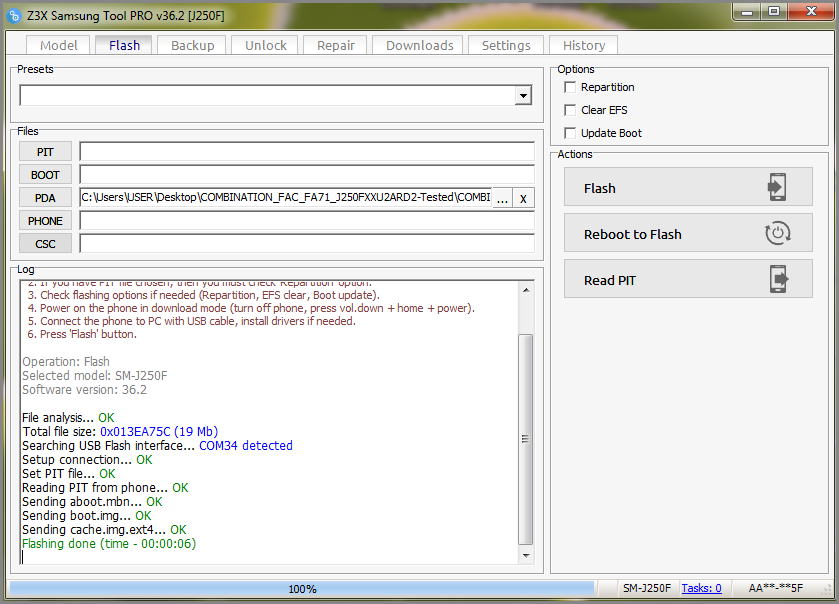Check the Update Boot option
The height and width of the screenshot is (604, 839).
click(570, 133)
